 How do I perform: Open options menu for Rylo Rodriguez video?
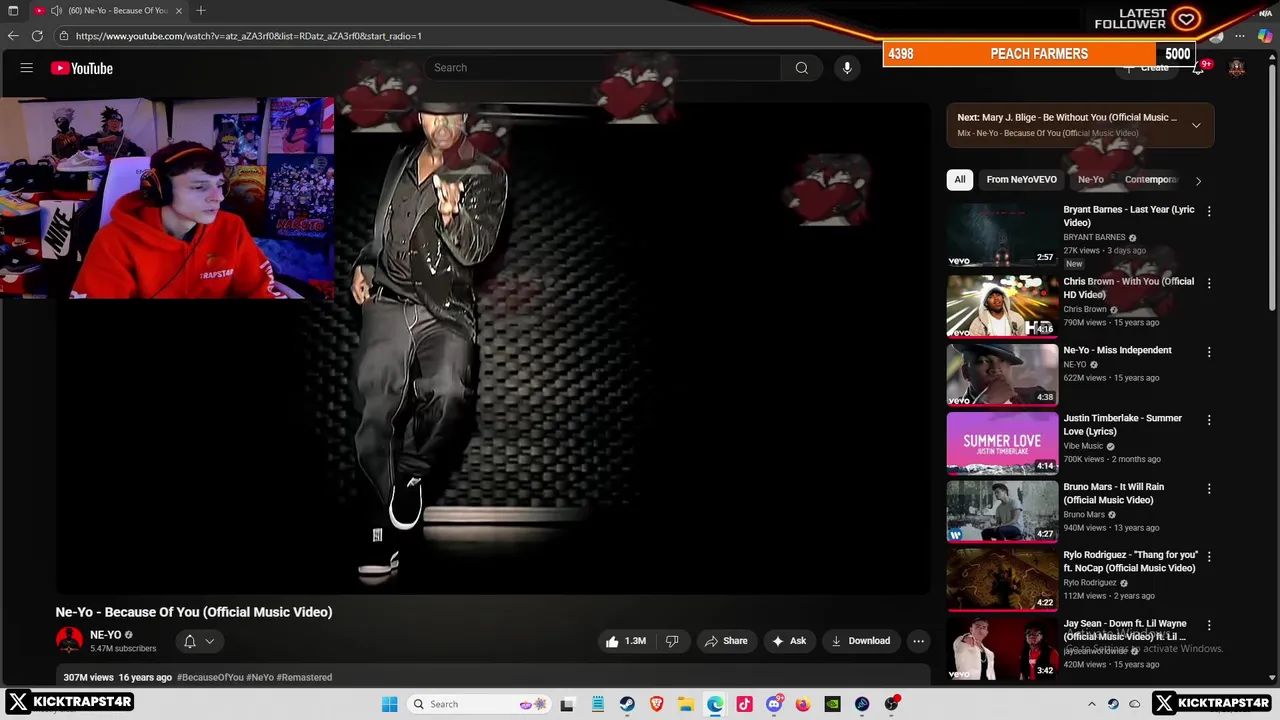coord(1209,556)
